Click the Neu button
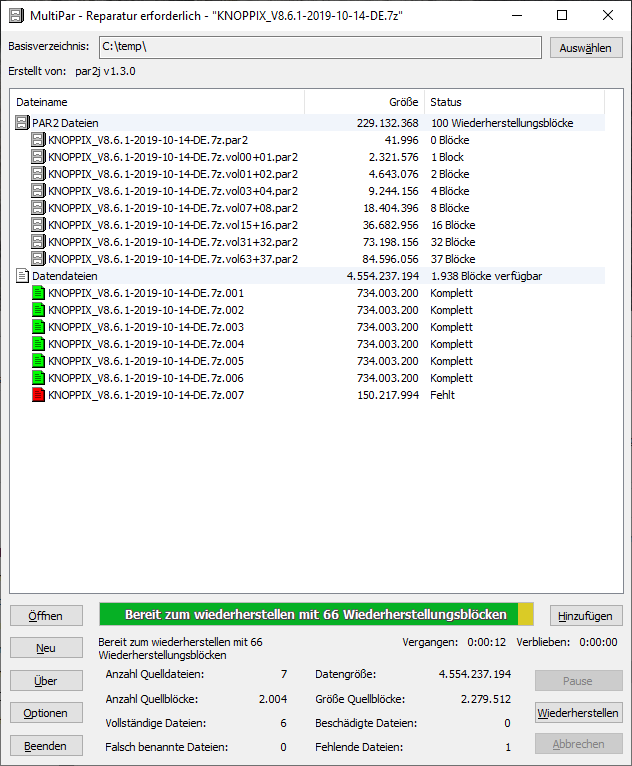The image size is (632, 766). (x=46, y=648)
